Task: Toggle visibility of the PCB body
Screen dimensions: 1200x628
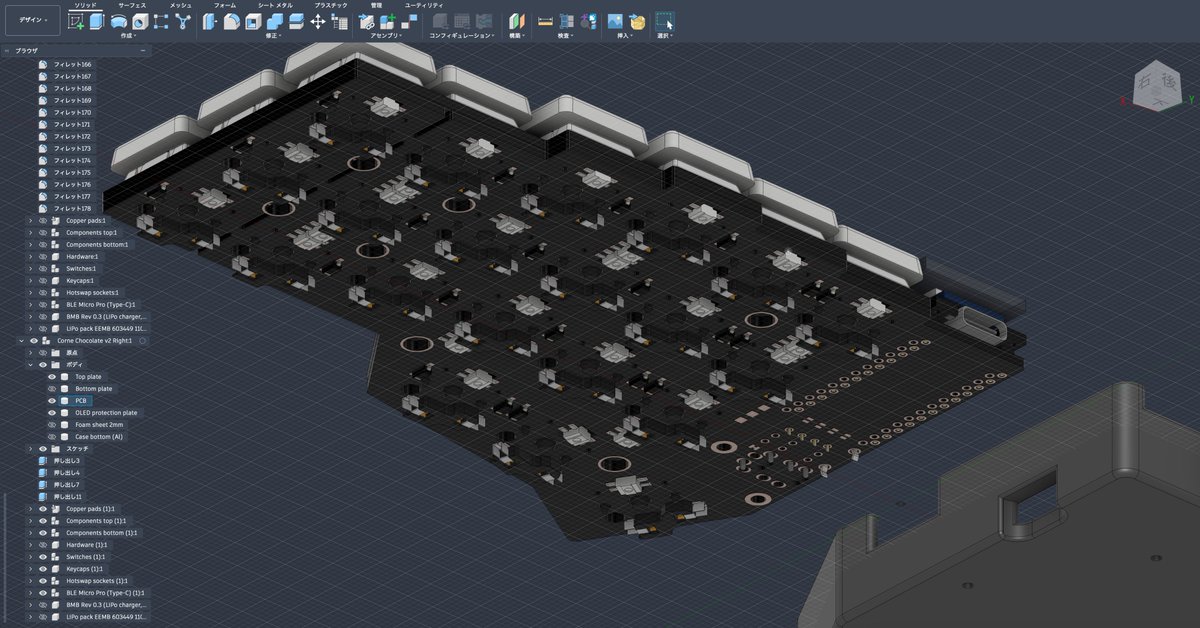Action: coord(52,400)
